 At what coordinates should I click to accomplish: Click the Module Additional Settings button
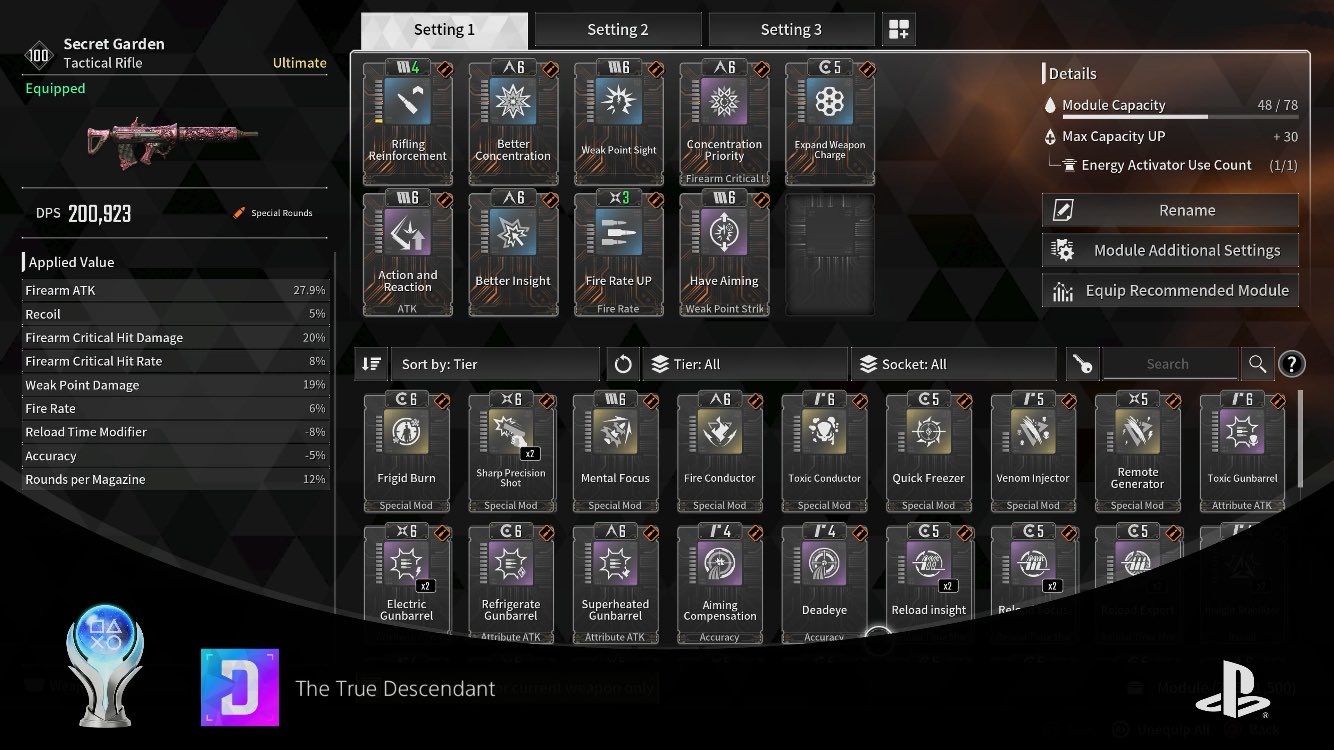[x=1170, y=250]
